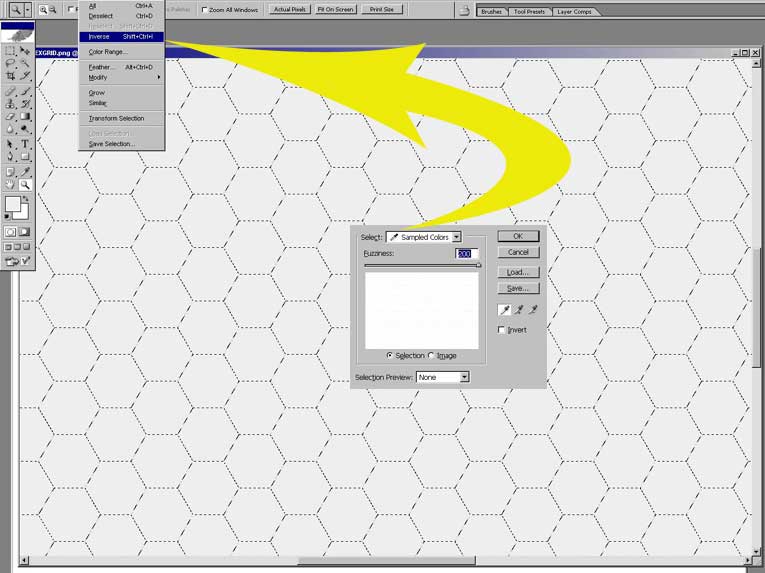Swap foreground and background colors
Screen dimensions: 765x573
point(26,199)
